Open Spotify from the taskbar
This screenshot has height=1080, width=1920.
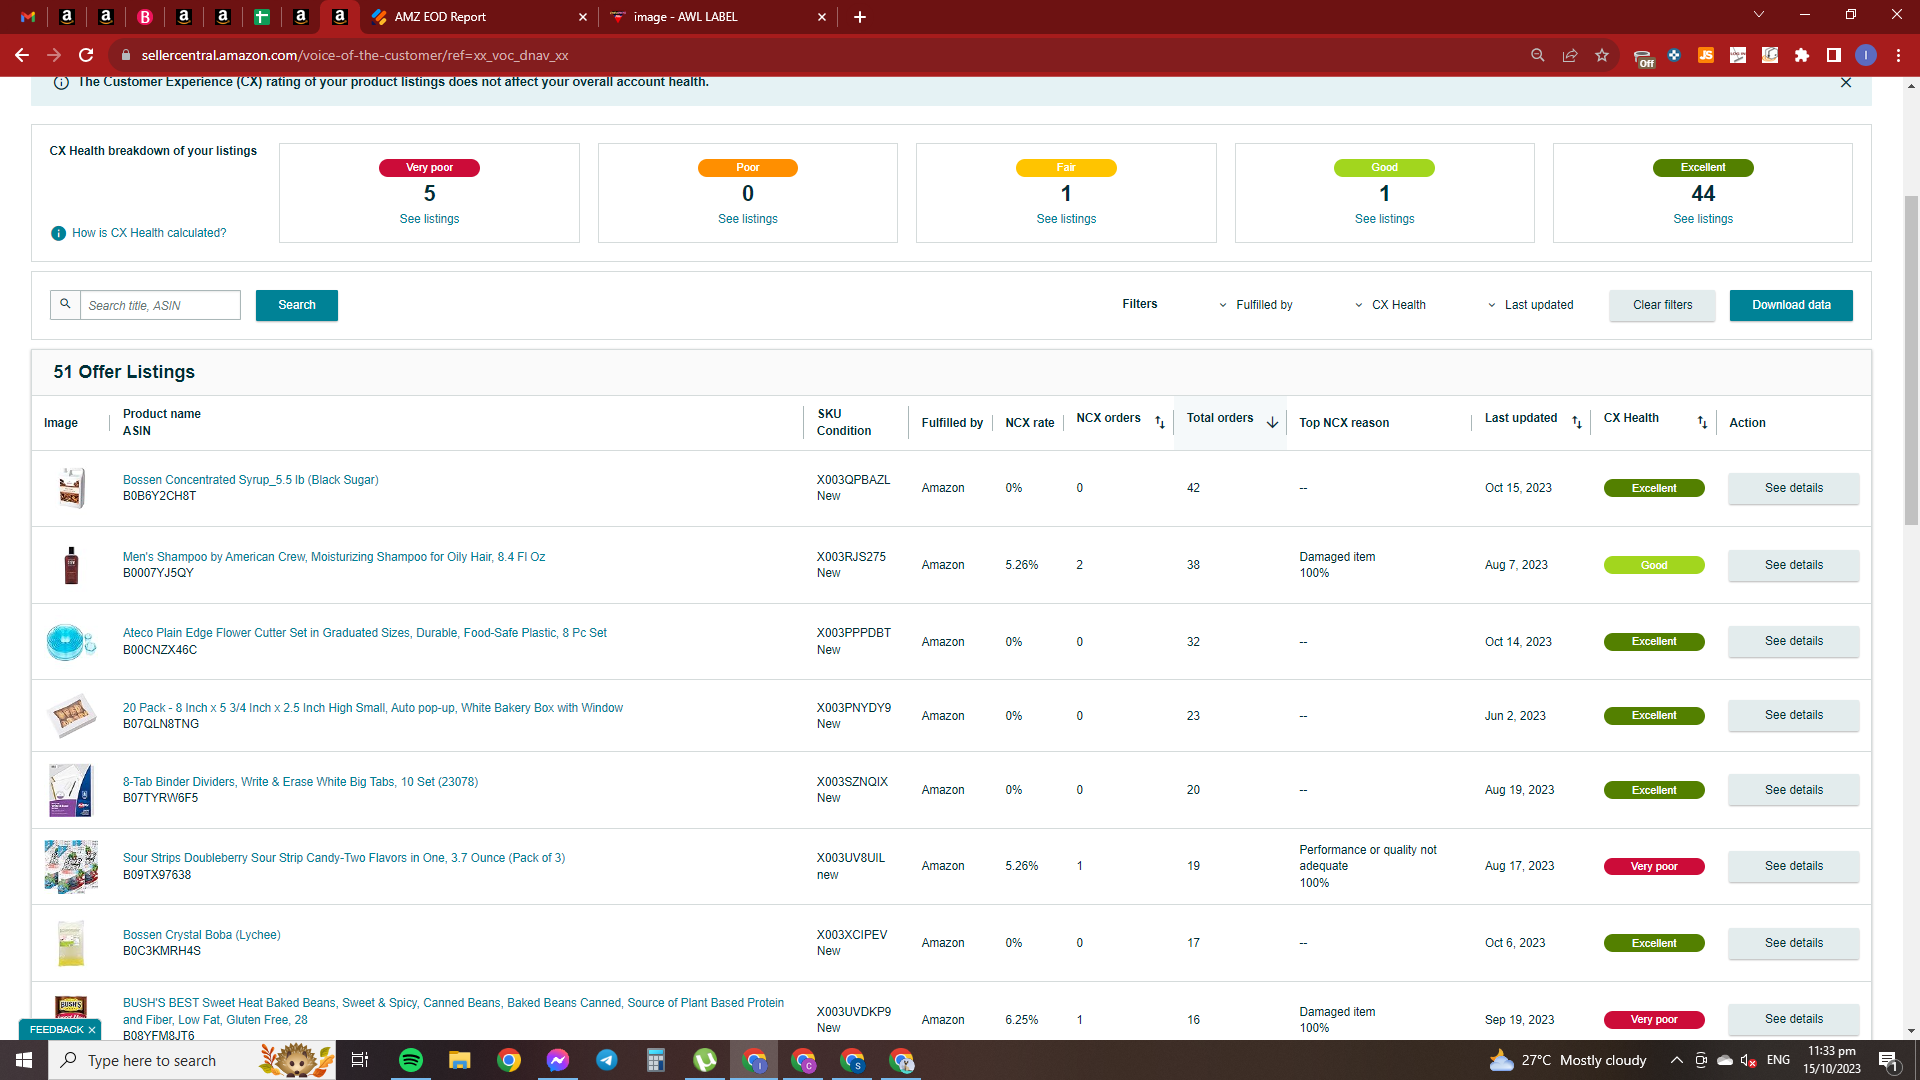click(411, 1060)
